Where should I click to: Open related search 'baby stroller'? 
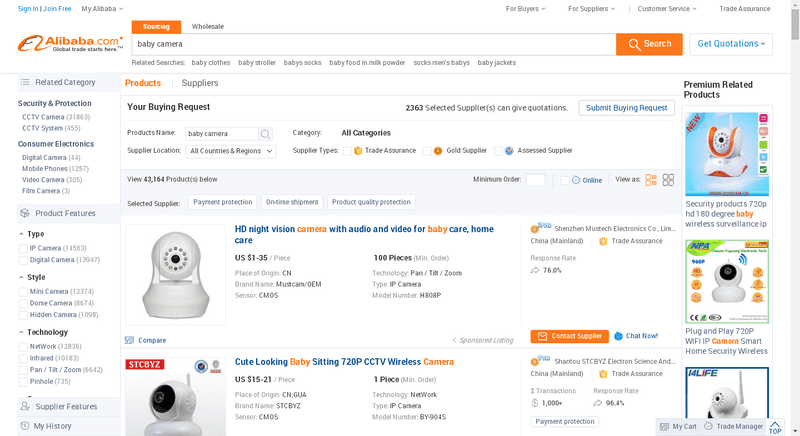click(x=257, y=63)
